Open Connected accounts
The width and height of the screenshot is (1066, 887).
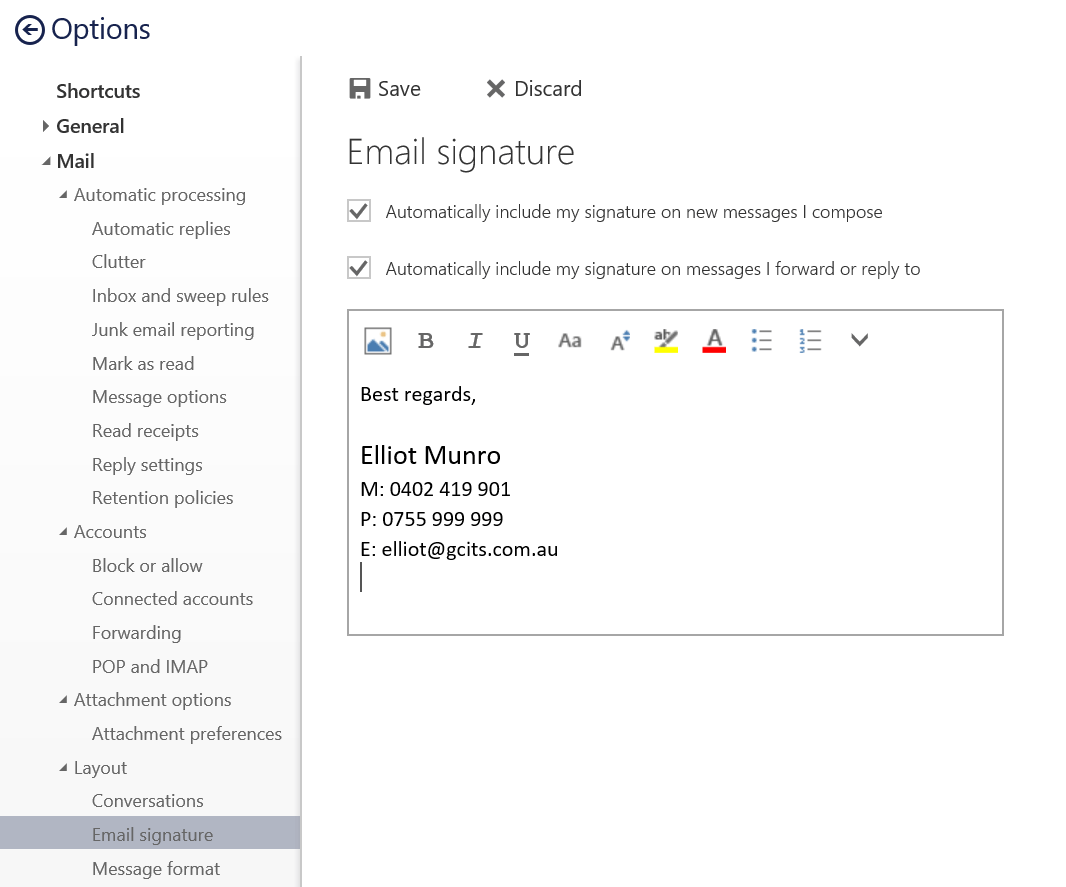click(x=172, y=599)
